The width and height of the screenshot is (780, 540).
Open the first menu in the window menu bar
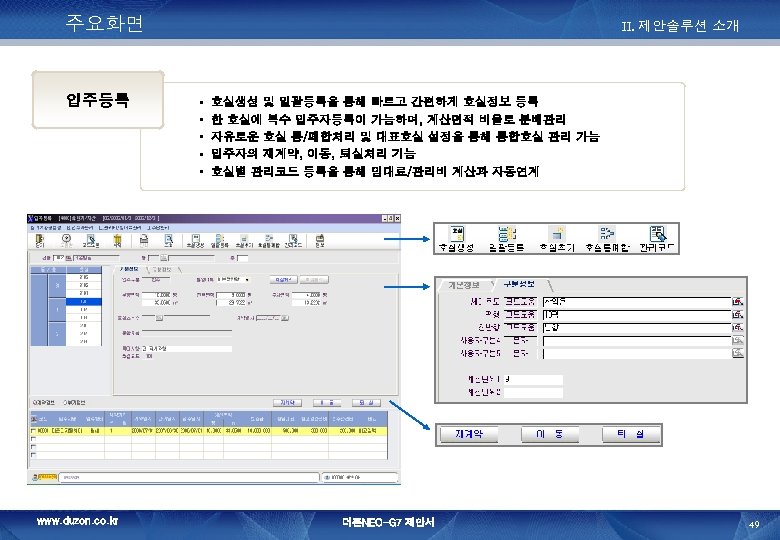tap(45, 227)
